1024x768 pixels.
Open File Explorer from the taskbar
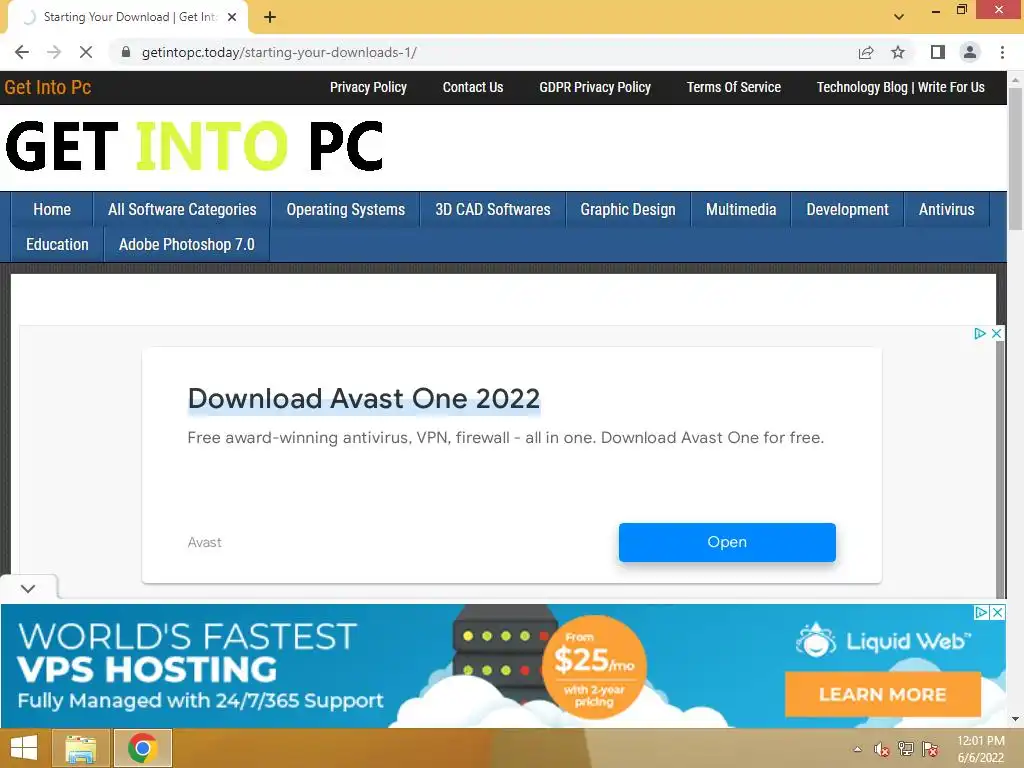pyautogui.click(x=80, y=748)
